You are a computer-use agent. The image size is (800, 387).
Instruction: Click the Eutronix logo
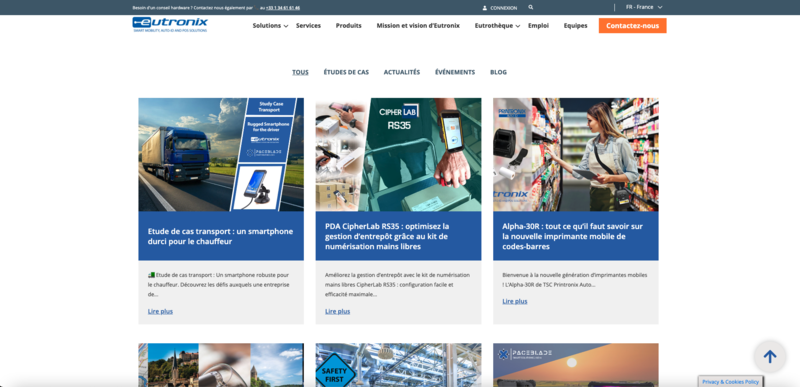pyautogui.click(x=170, y=24)
